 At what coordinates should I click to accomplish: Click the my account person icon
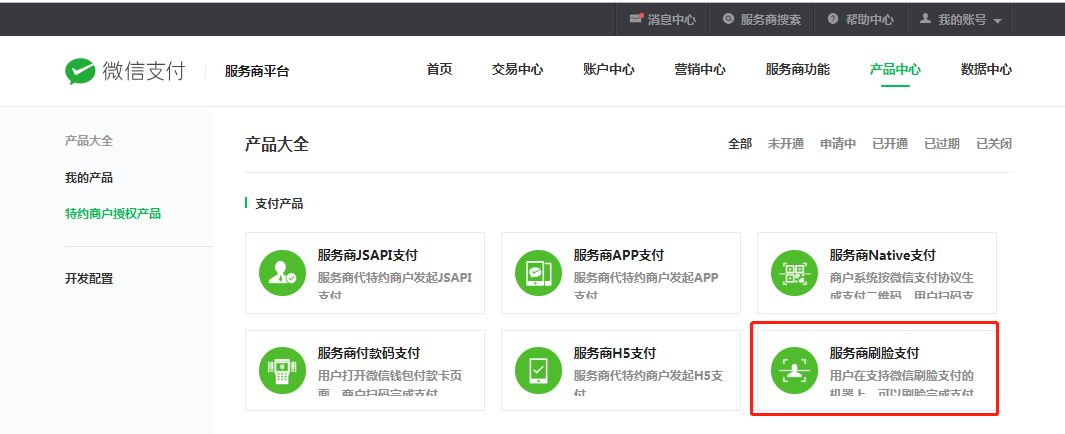[925, 19]
